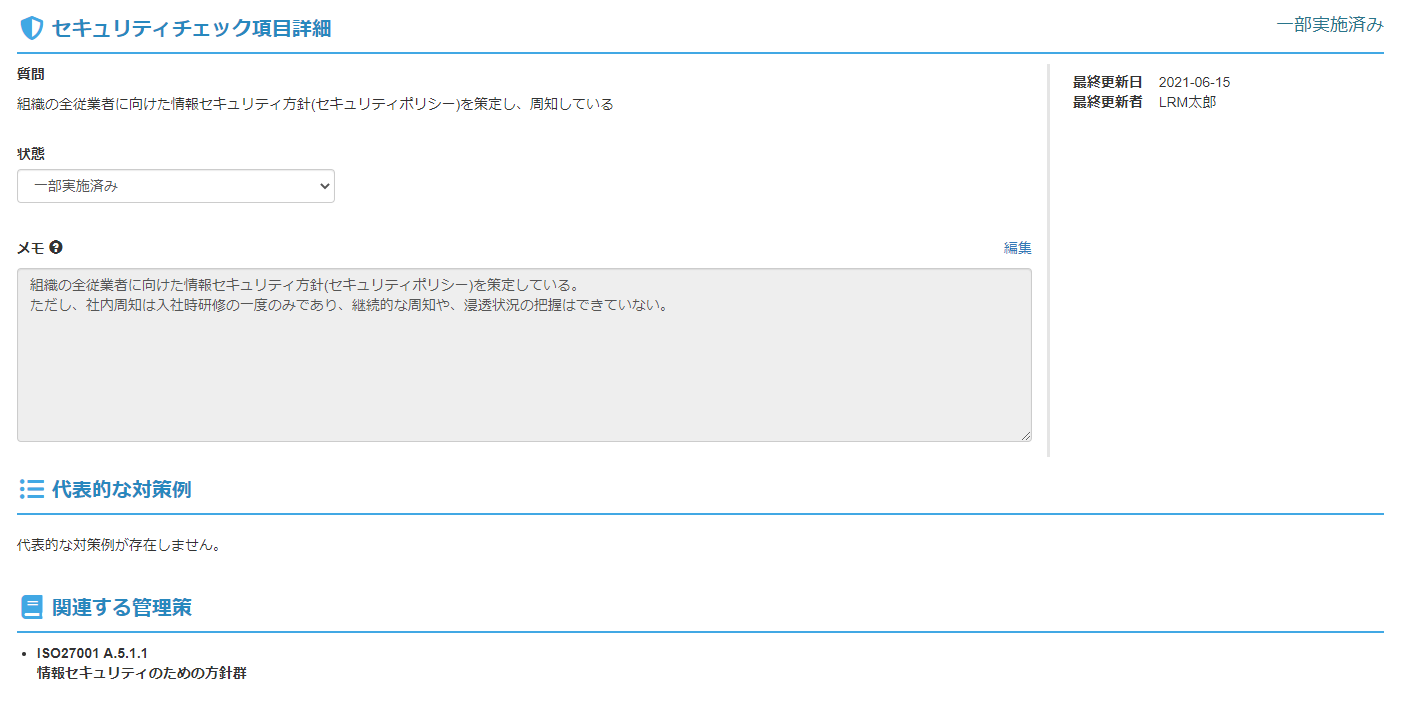The image size is (1402, 718).
Task: Open the 状態 dropdown showing 一部実施済み
Action: (176, 186)
